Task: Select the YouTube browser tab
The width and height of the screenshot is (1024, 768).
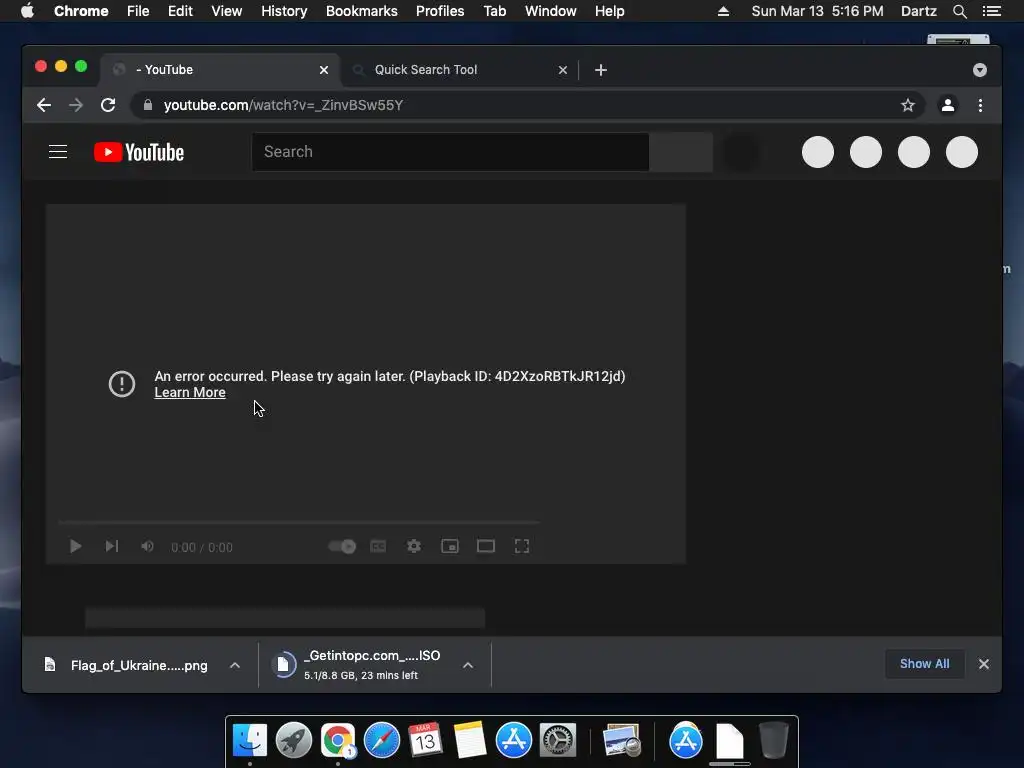Action: (220, 70)
